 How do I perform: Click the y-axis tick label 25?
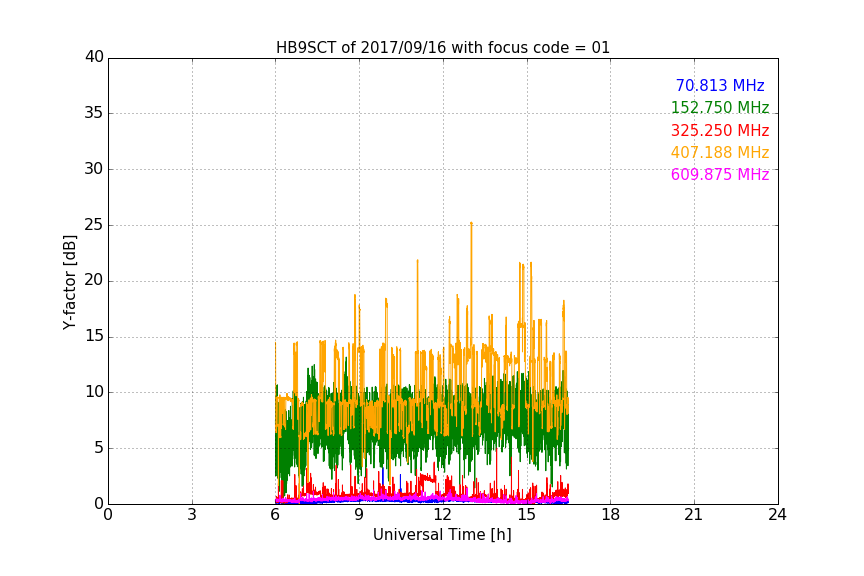(94, 225)
